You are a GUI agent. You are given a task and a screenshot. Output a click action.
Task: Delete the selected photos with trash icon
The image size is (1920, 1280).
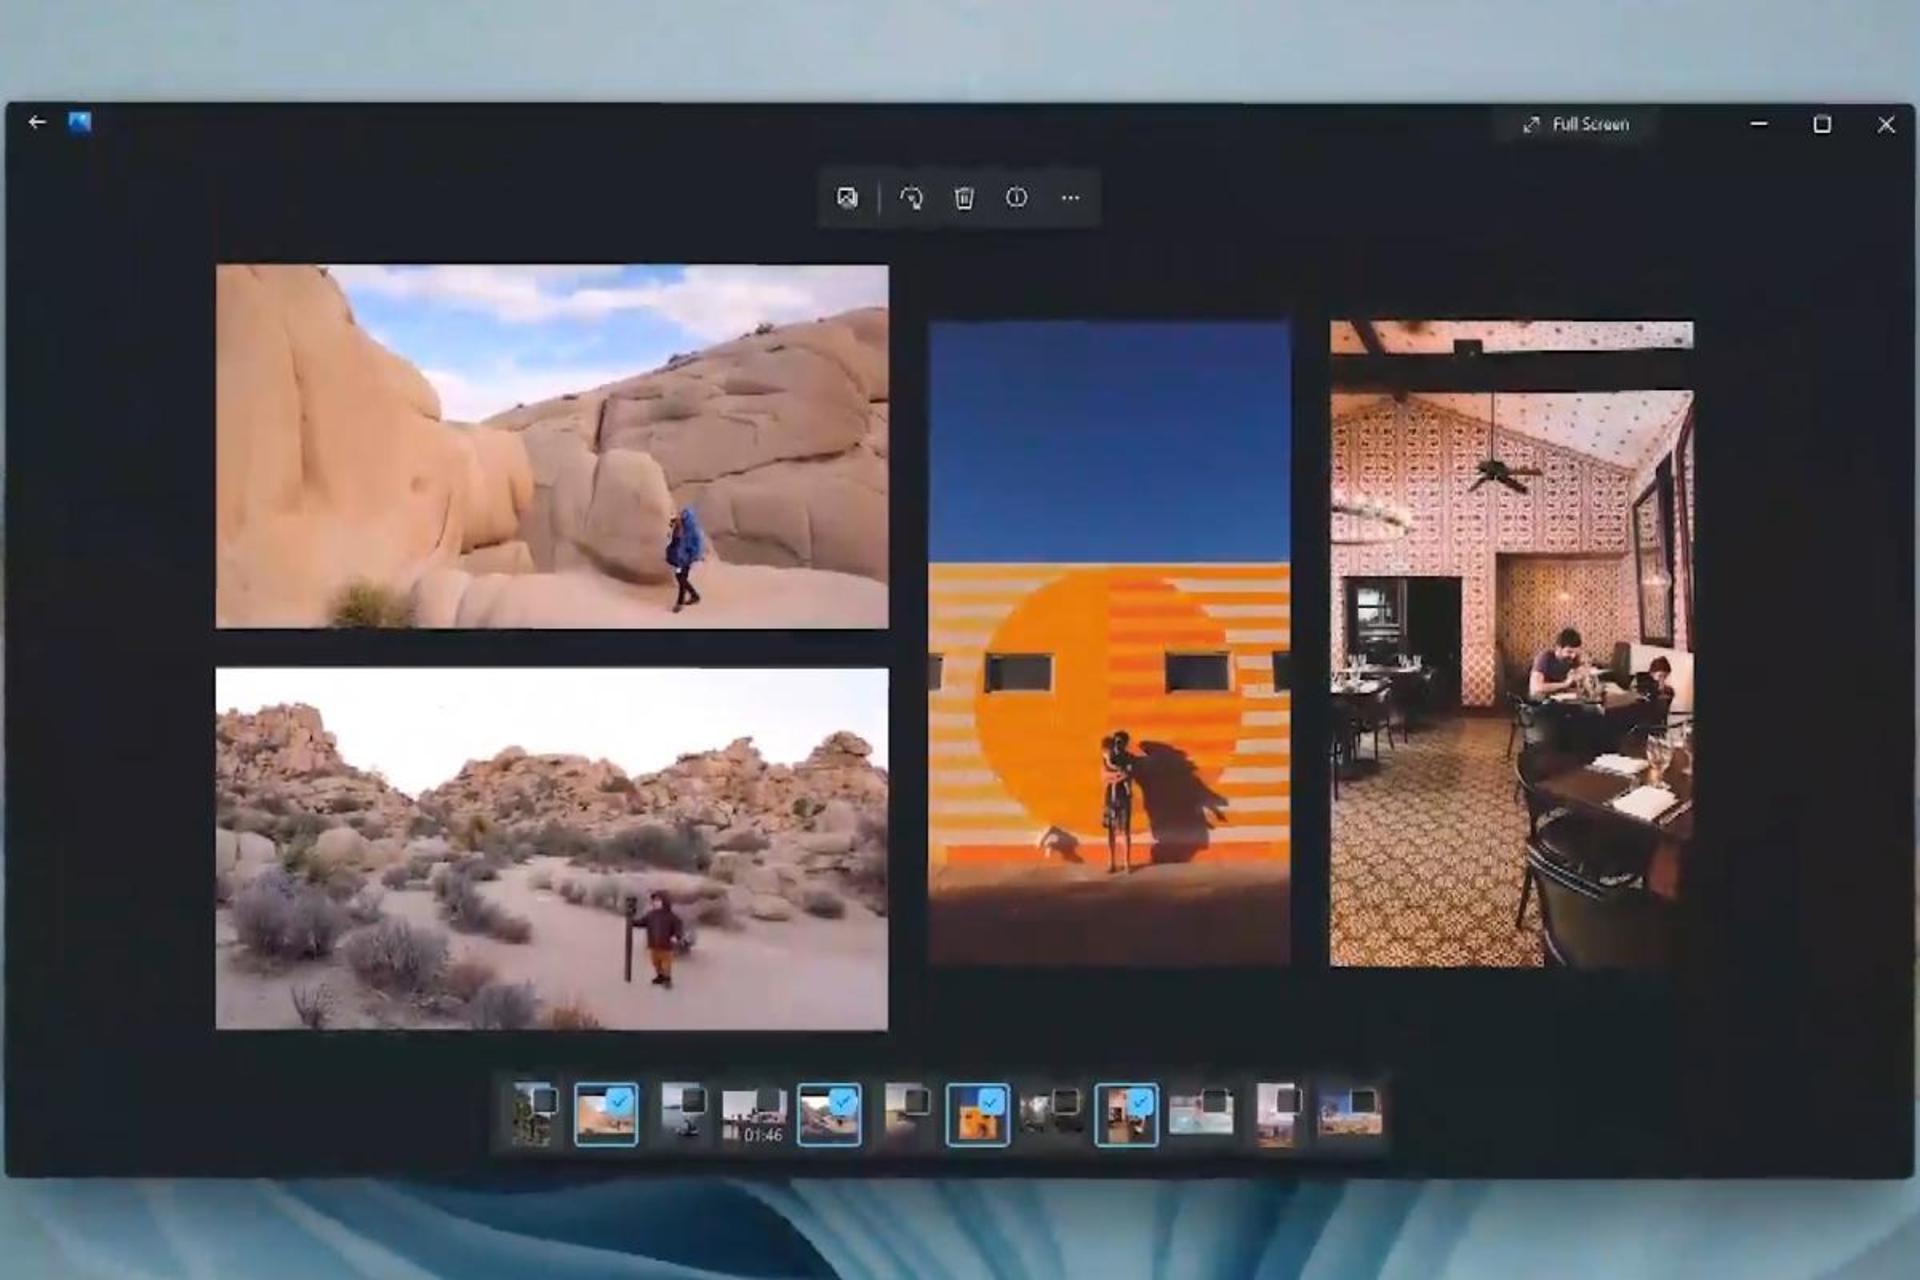[964, 198]
